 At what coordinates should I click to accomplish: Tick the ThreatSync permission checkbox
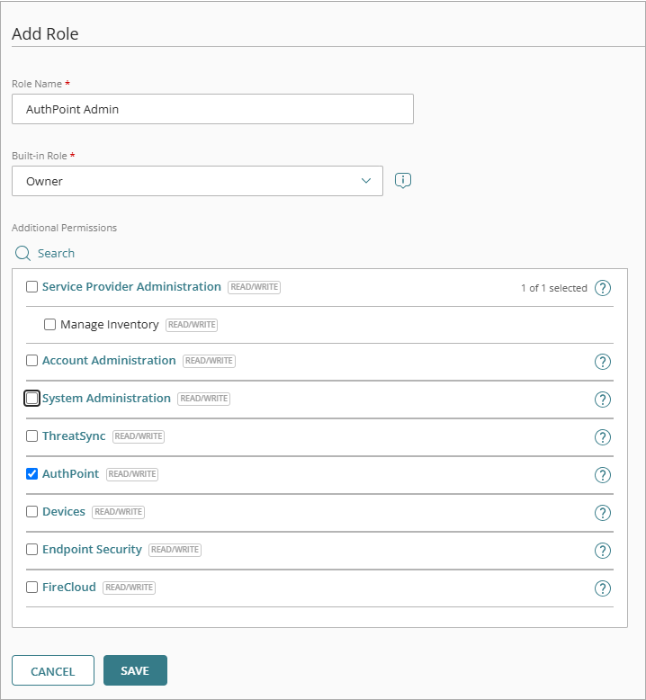(32, 436)
